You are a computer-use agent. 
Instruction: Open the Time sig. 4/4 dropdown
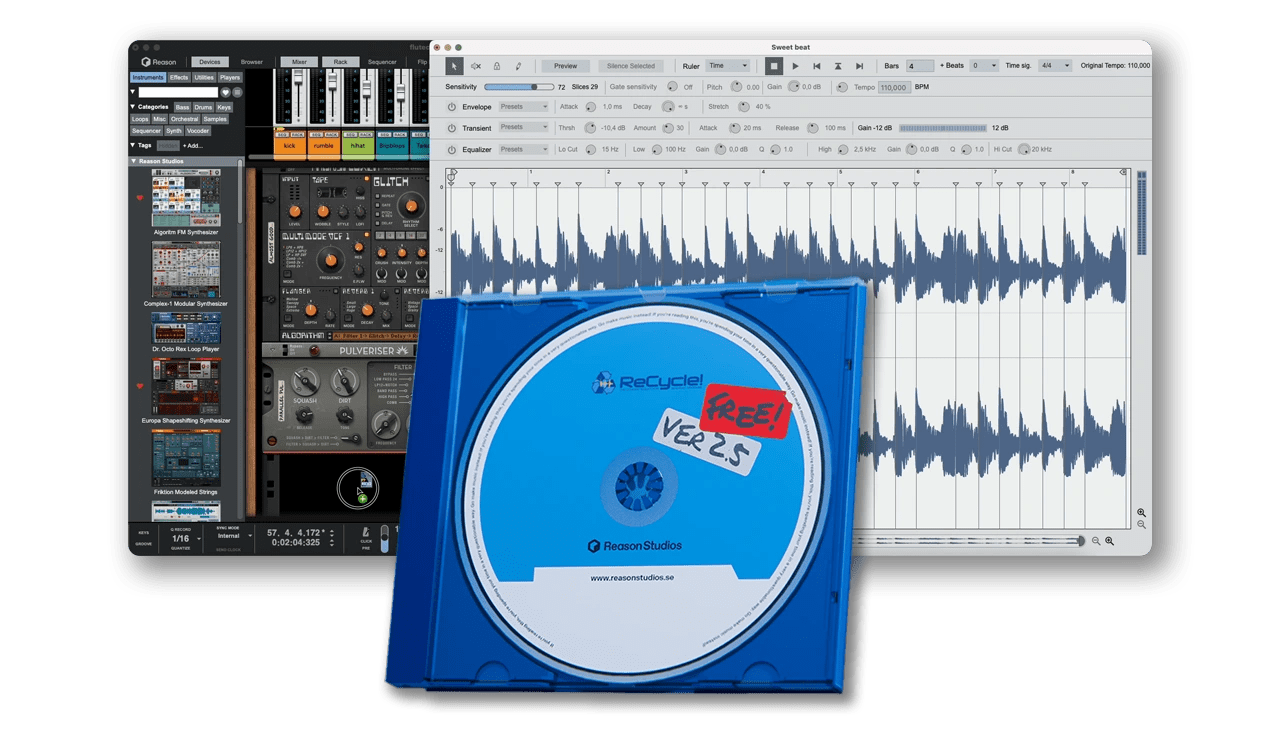[x=1054, y=66]
